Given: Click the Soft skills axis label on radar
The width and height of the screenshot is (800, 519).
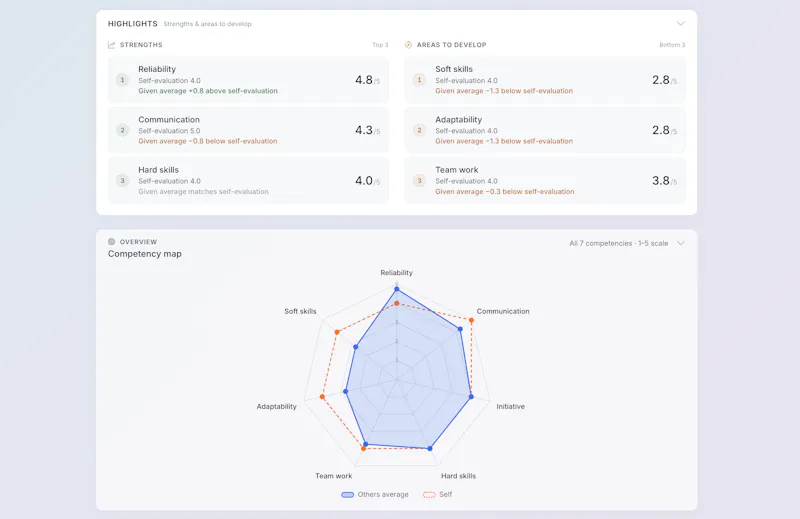Looking at the screenshot, I should 301,311.
